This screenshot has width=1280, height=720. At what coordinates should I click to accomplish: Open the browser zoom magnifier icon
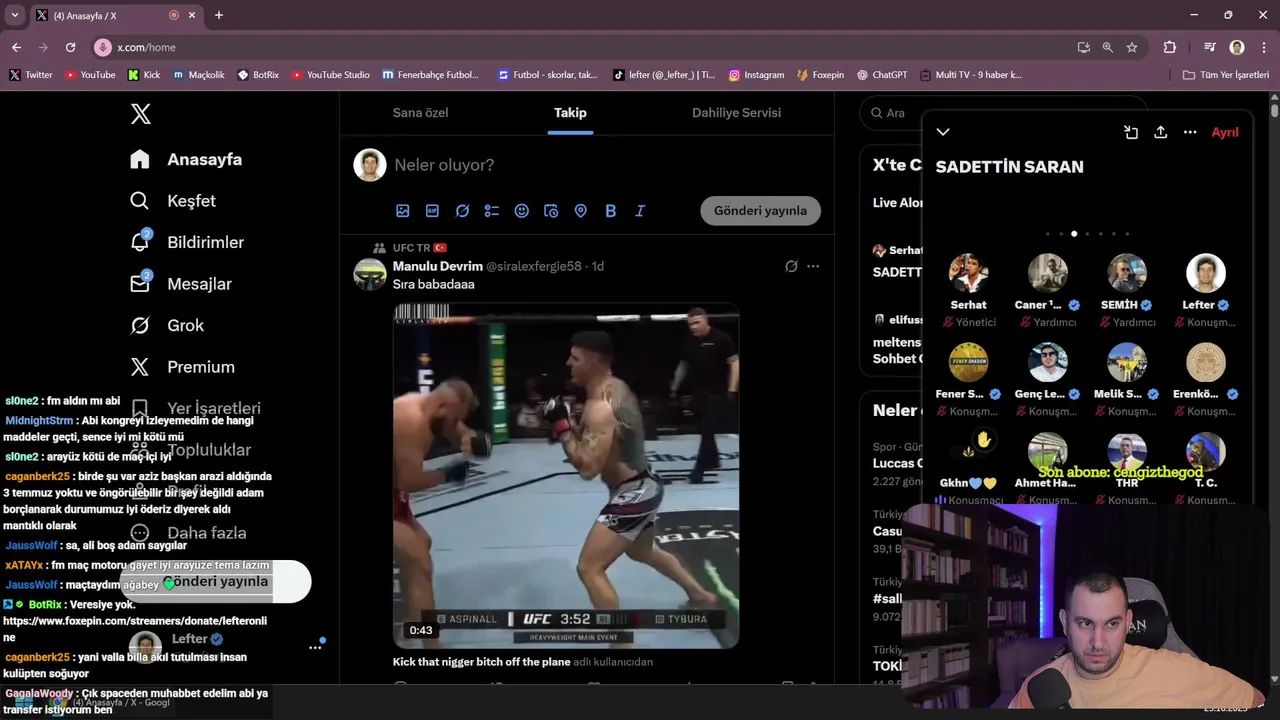(1108, 47)
